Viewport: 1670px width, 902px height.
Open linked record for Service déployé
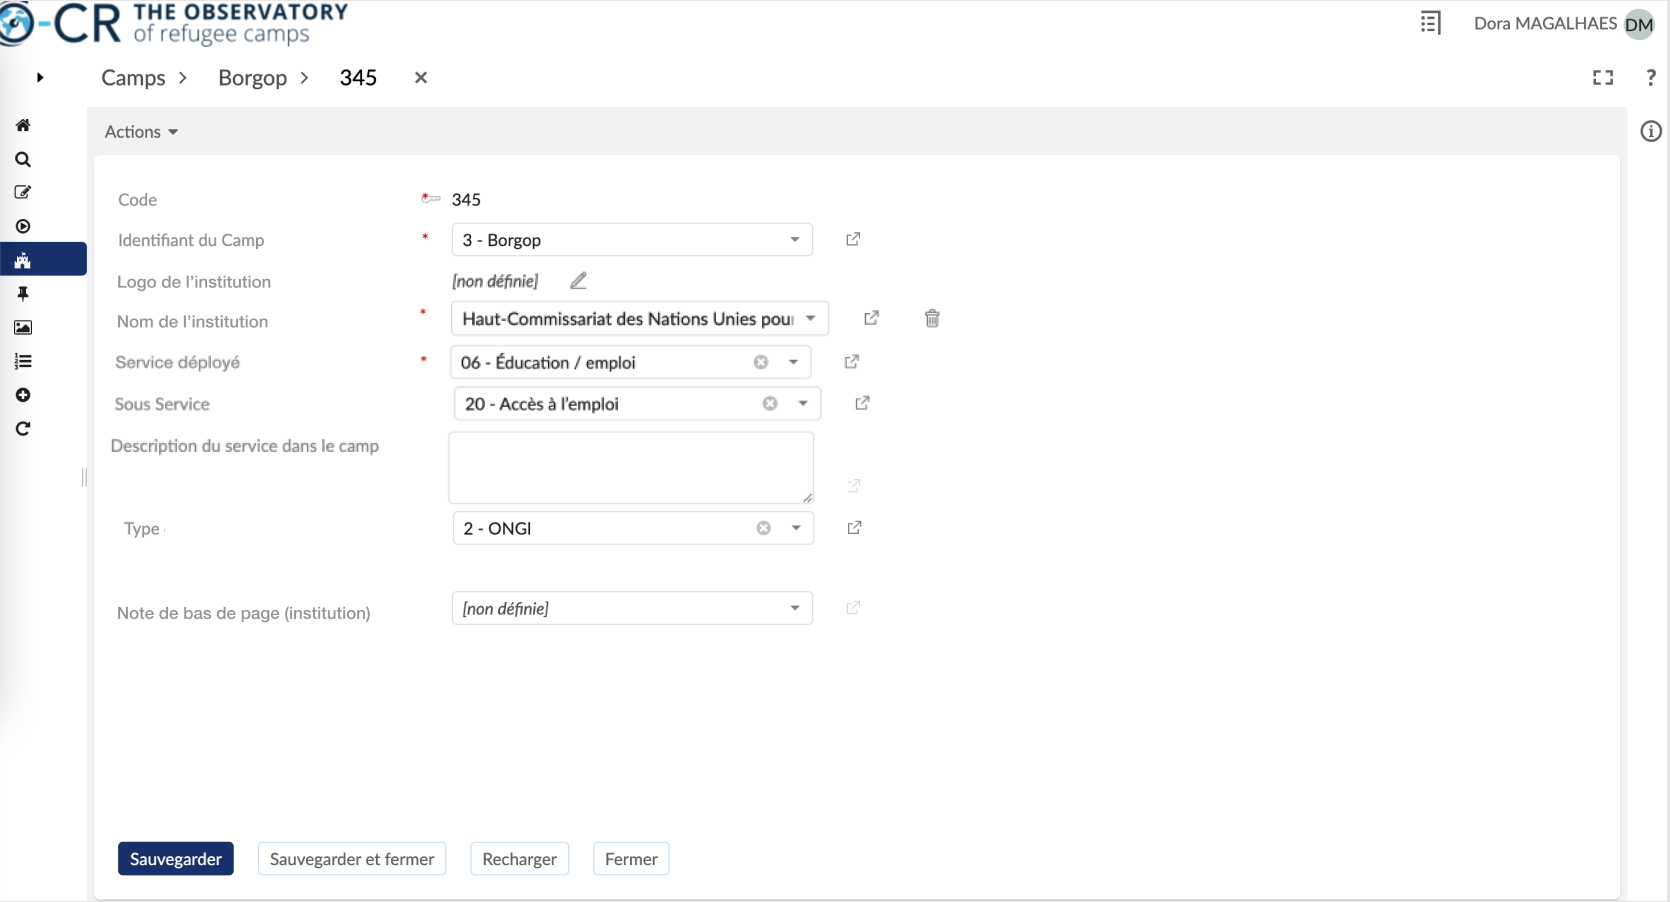tap(852, 361)
